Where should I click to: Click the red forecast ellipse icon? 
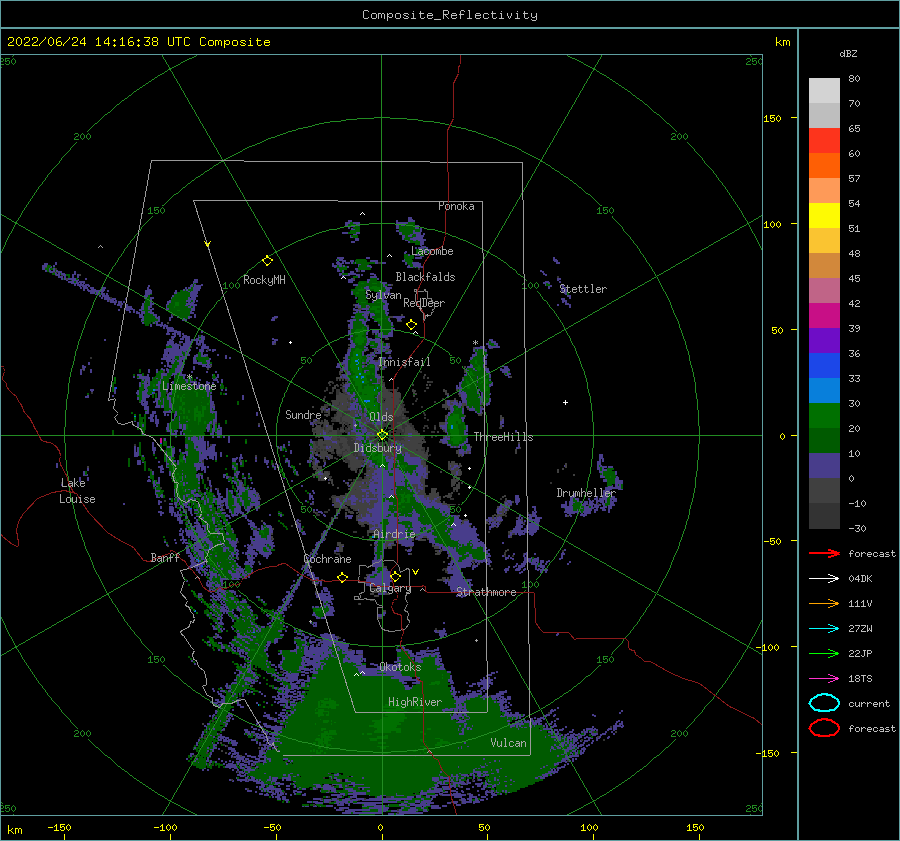point(824,728)
